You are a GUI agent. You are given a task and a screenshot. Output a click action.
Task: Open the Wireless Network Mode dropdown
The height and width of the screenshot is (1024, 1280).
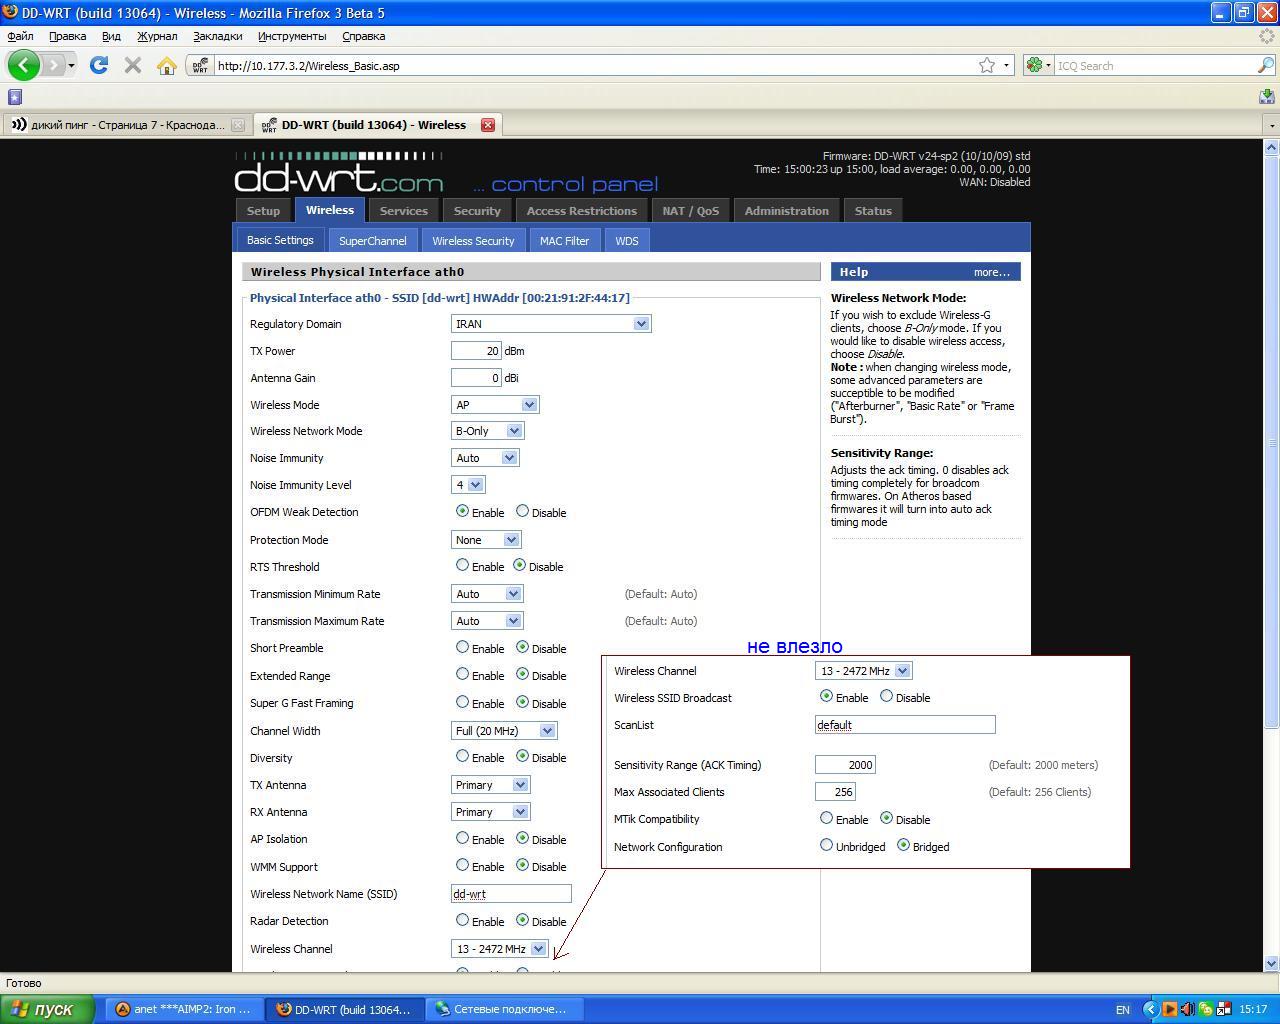487,431
